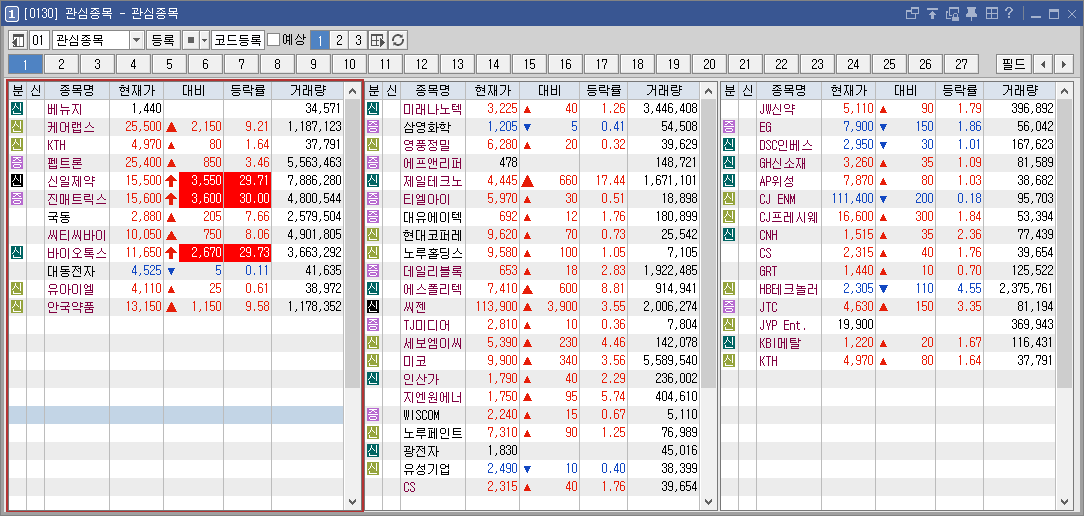This screenshot has width=1084, height=516.
Task: Click the always-on-top arrow icon in title bar
Action: click(933, 13)
